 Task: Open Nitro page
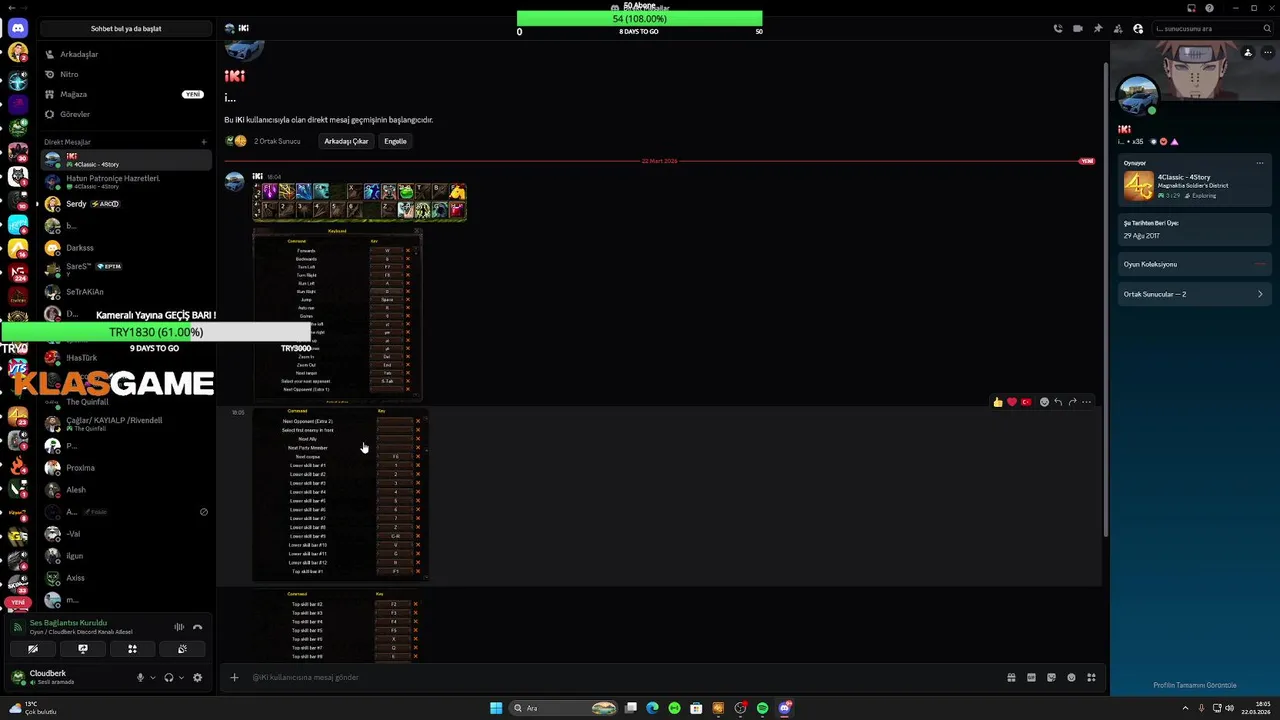coord(126,74)
